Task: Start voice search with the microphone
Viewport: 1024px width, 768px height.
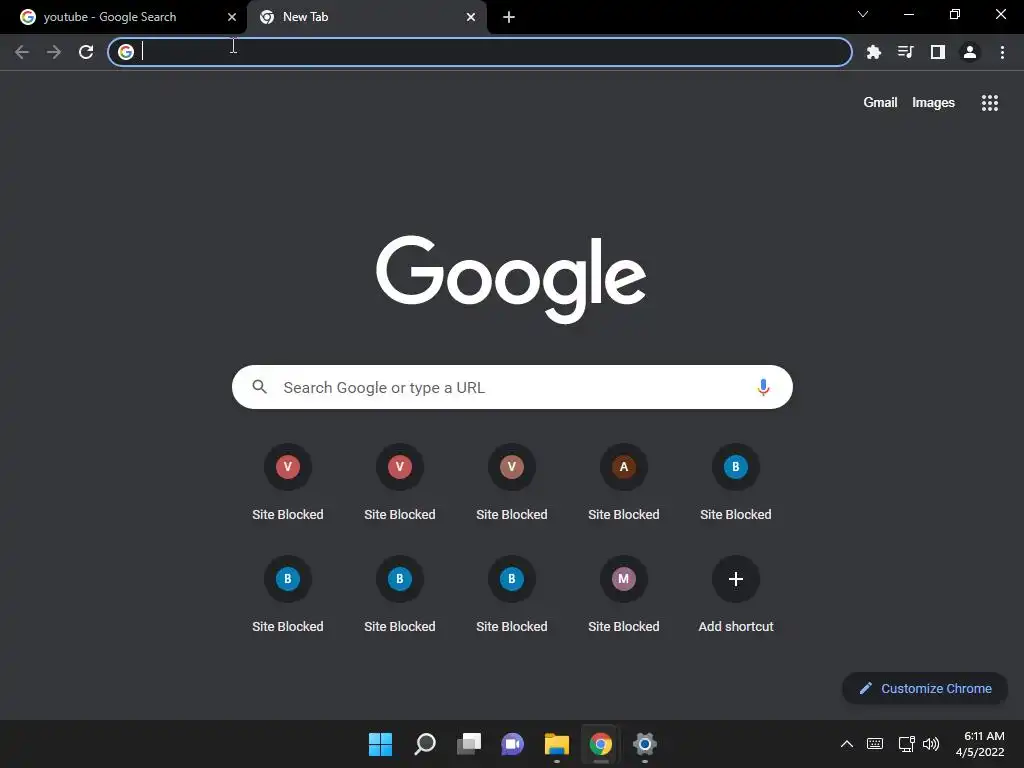Action: coord(763,387)
